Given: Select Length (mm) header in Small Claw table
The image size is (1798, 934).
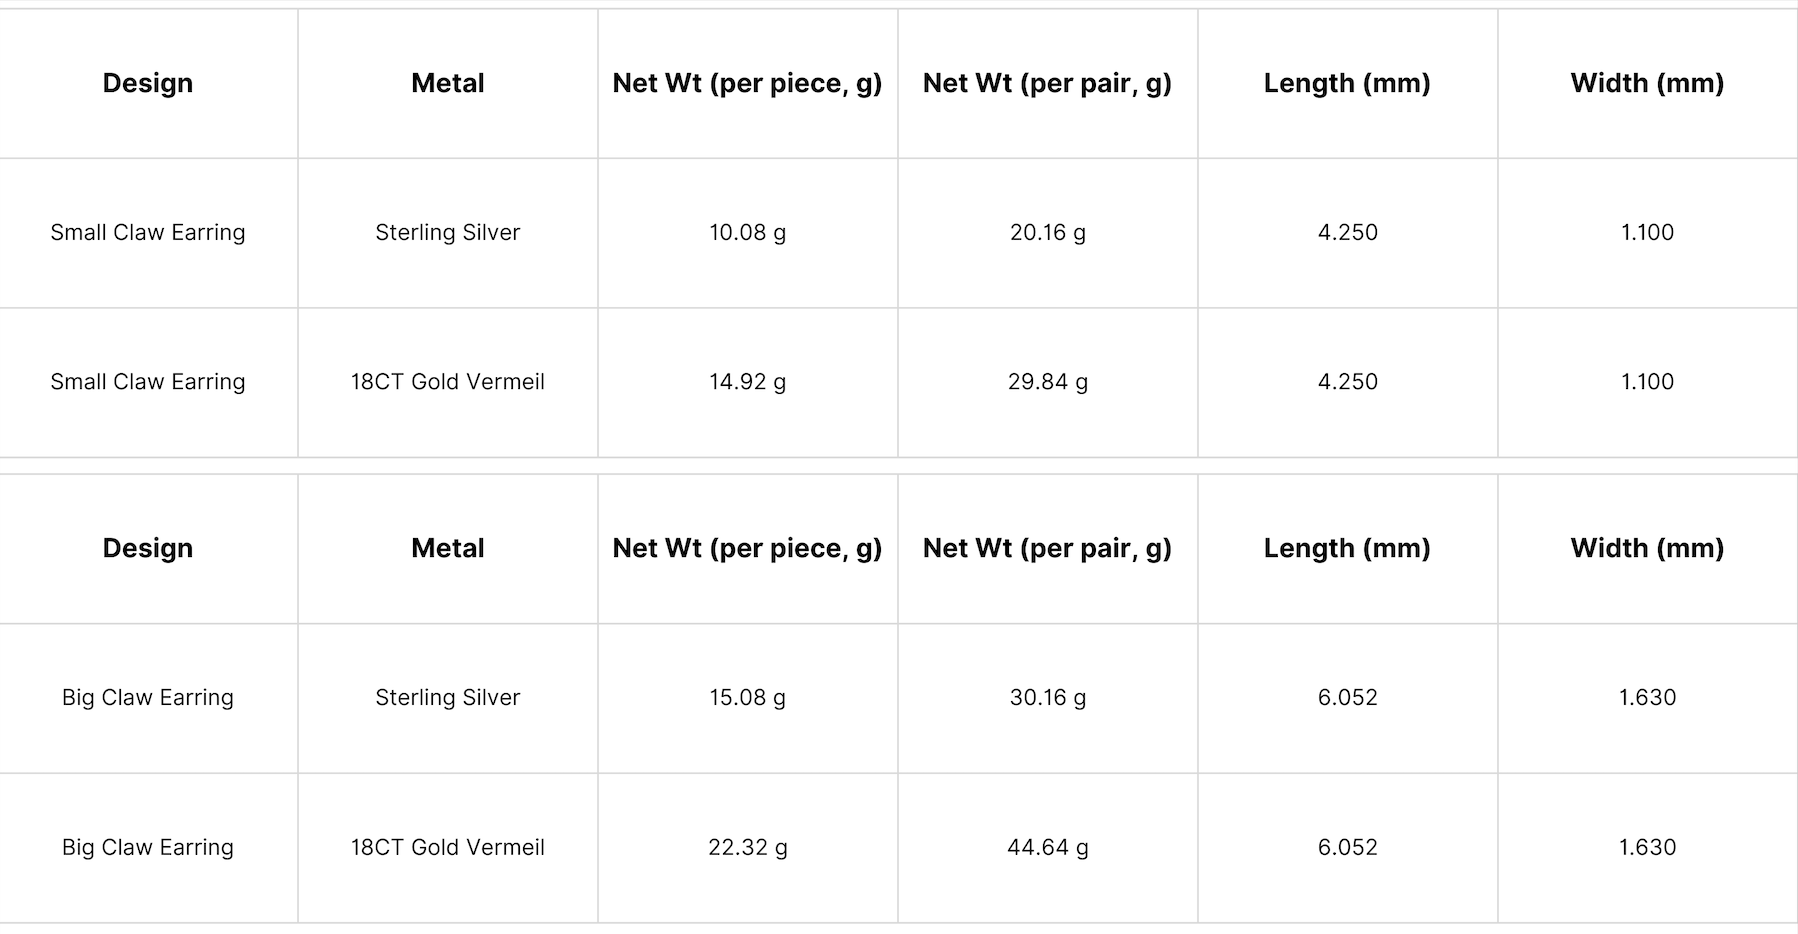Looking at the screenshot, I should point(1346,83).
